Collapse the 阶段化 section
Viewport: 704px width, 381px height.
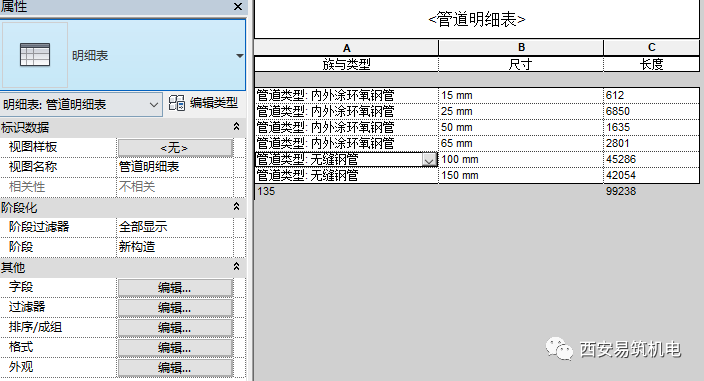(237, 207)
